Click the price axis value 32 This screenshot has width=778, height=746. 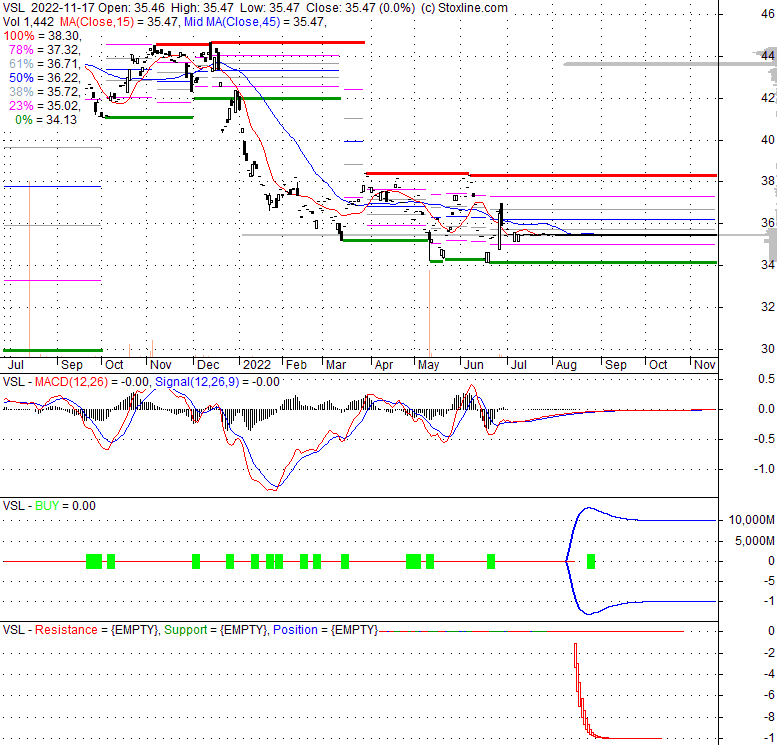pyautogui.click(x=768, y=307)
